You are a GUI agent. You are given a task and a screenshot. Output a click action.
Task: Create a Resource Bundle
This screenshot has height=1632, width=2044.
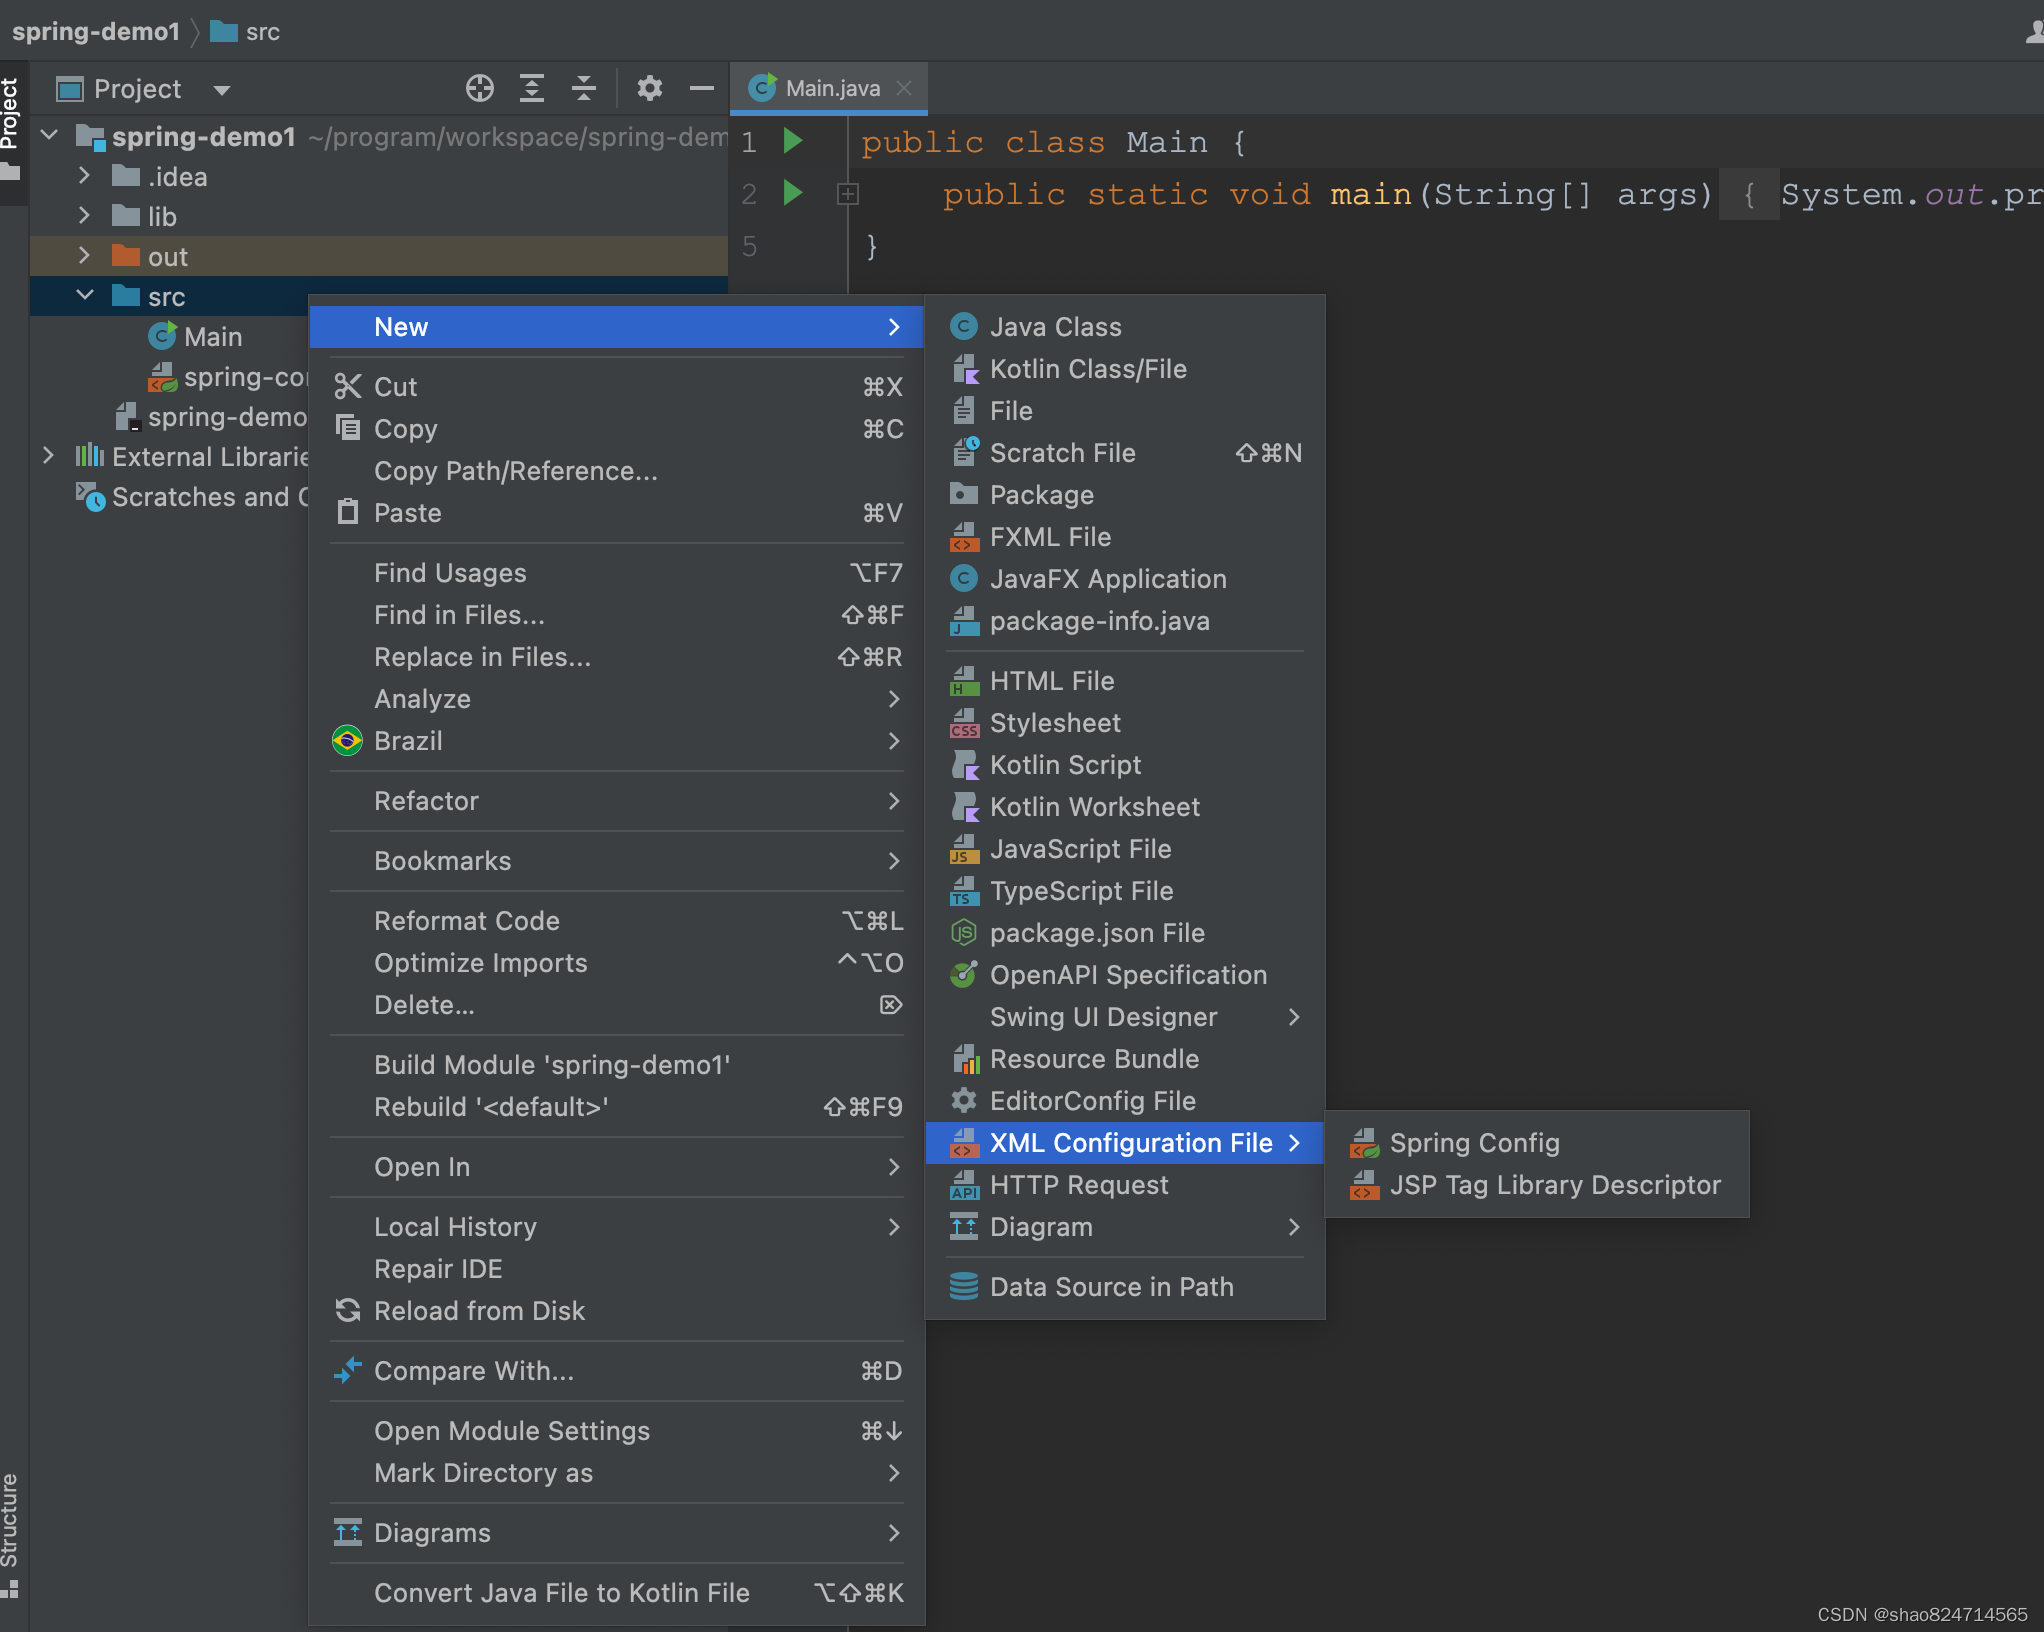point(1125,1059)
